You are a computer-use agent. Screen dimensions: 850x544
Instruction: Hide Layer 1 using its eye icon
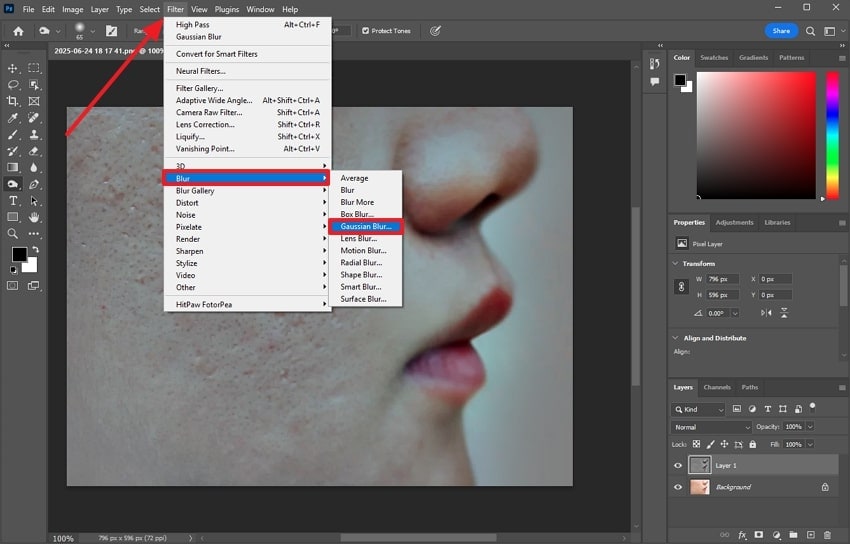tap(678, 465)
